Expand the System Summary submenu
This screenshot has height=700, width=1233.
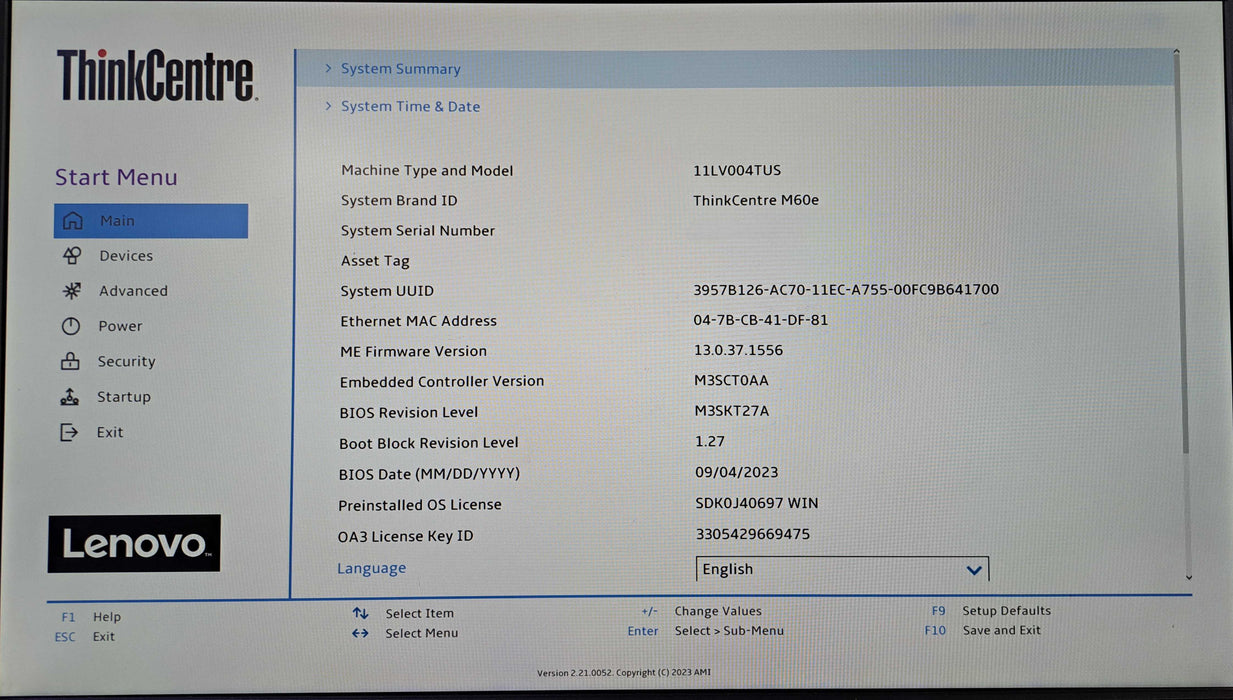click(735, 68)
